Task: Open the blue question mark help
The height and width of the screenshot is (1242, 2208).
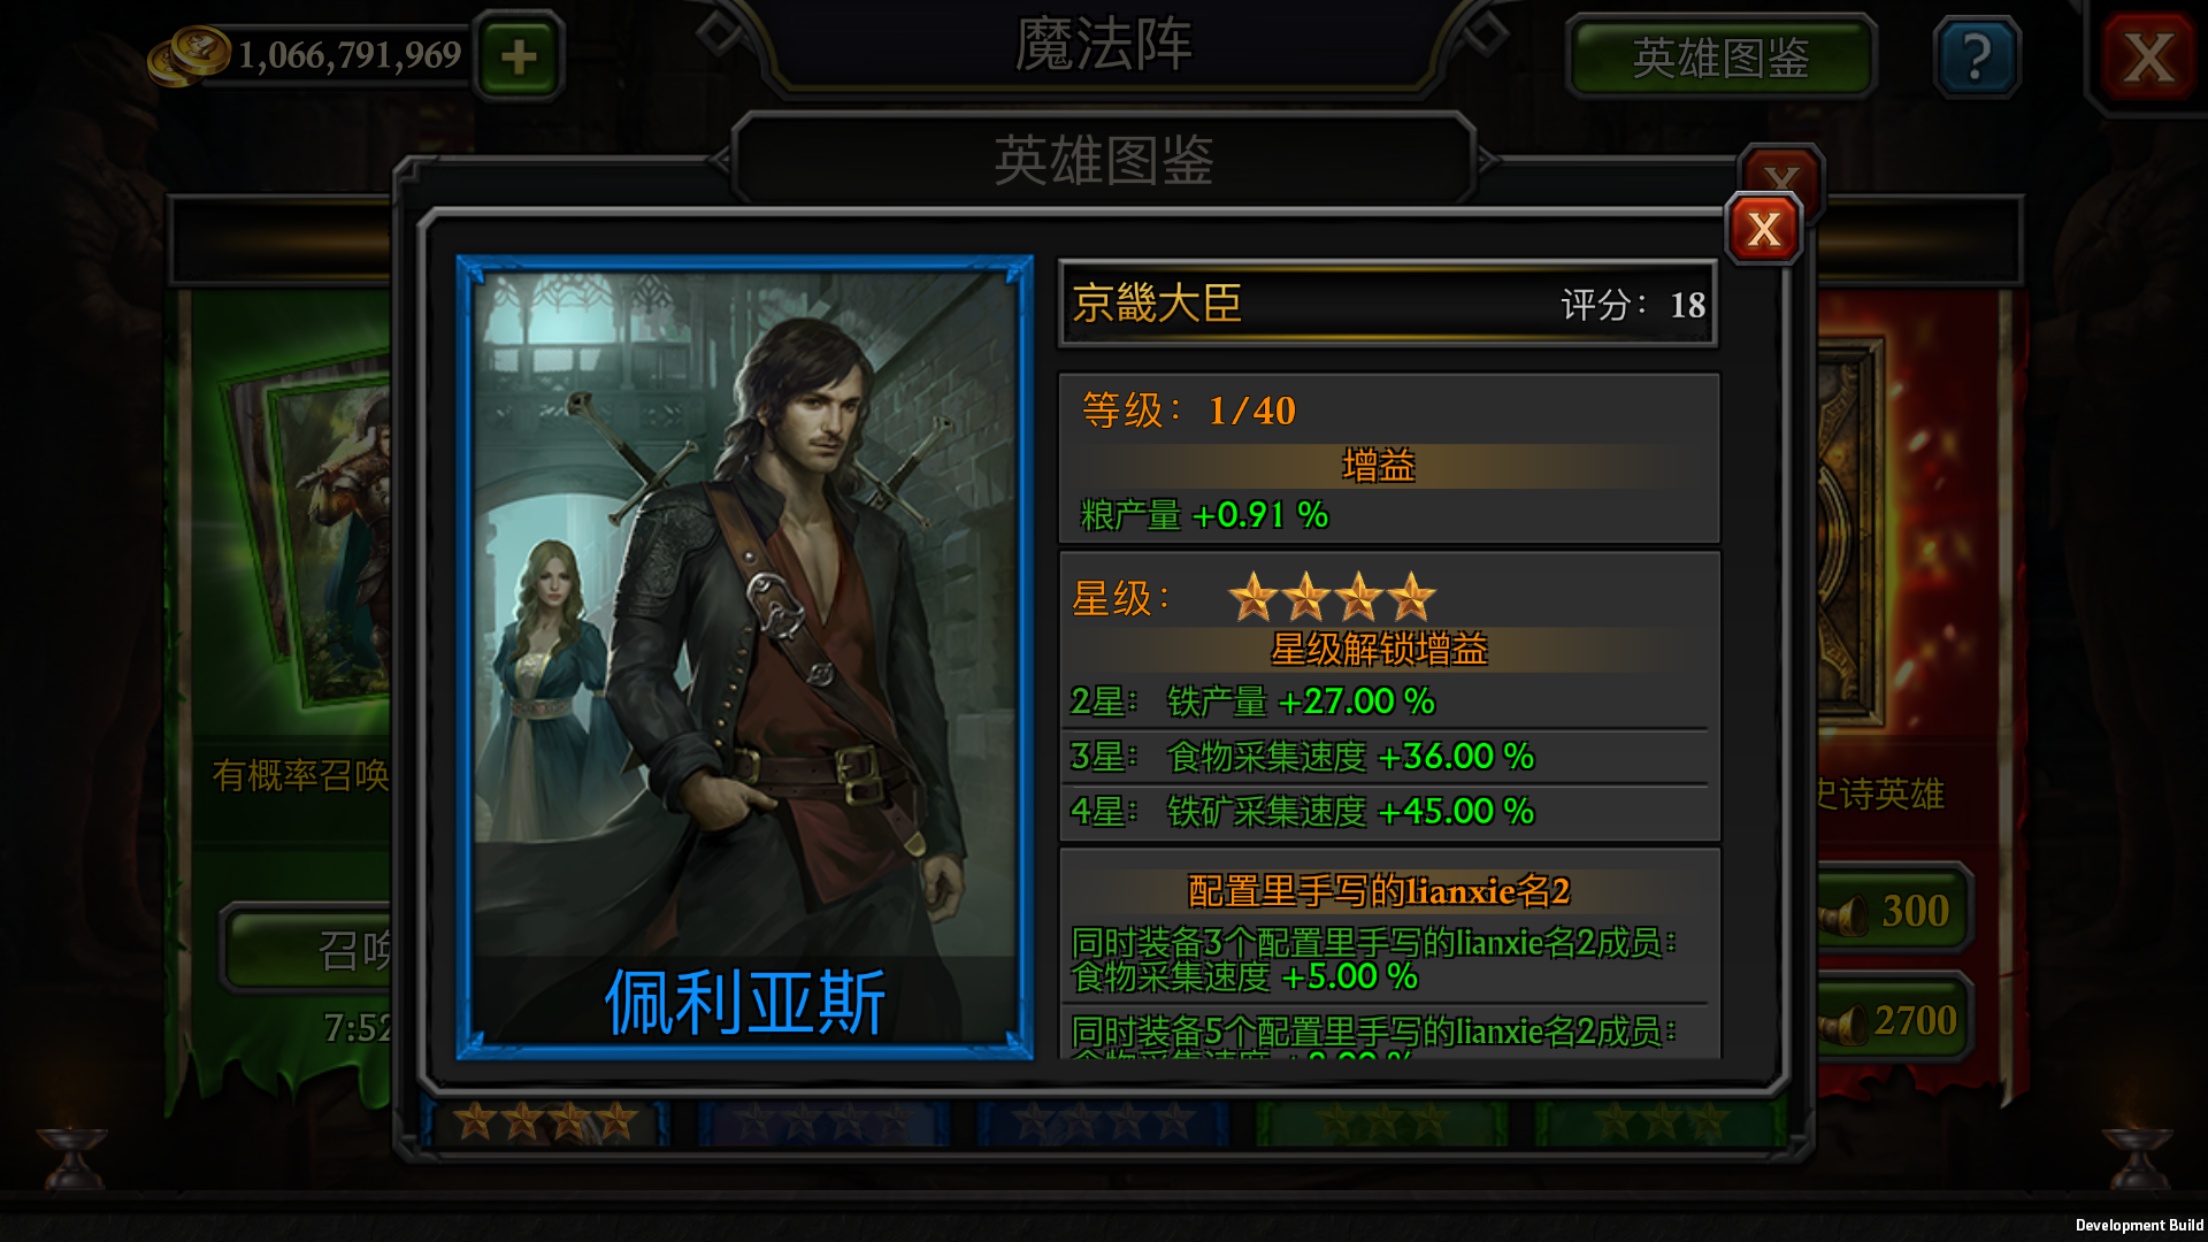Action: pos(1976,57)
